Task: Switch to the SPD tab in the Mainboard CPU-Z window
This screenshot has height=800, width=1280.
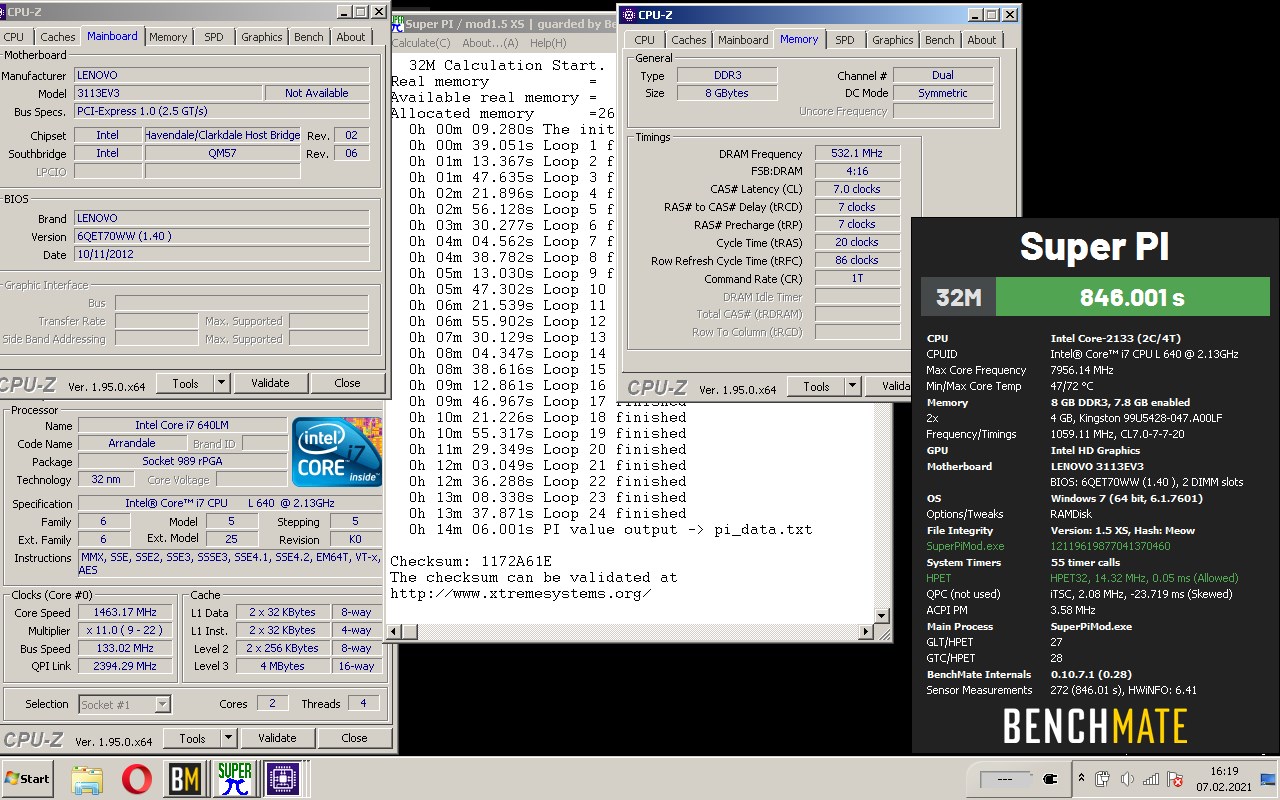Action: [214, 37]
